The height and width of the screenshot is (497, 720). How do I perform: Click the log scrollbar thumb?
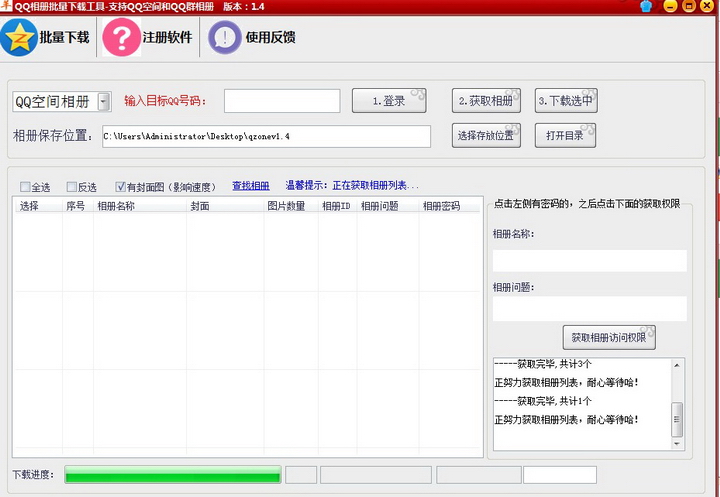click(x=677, y=419)
